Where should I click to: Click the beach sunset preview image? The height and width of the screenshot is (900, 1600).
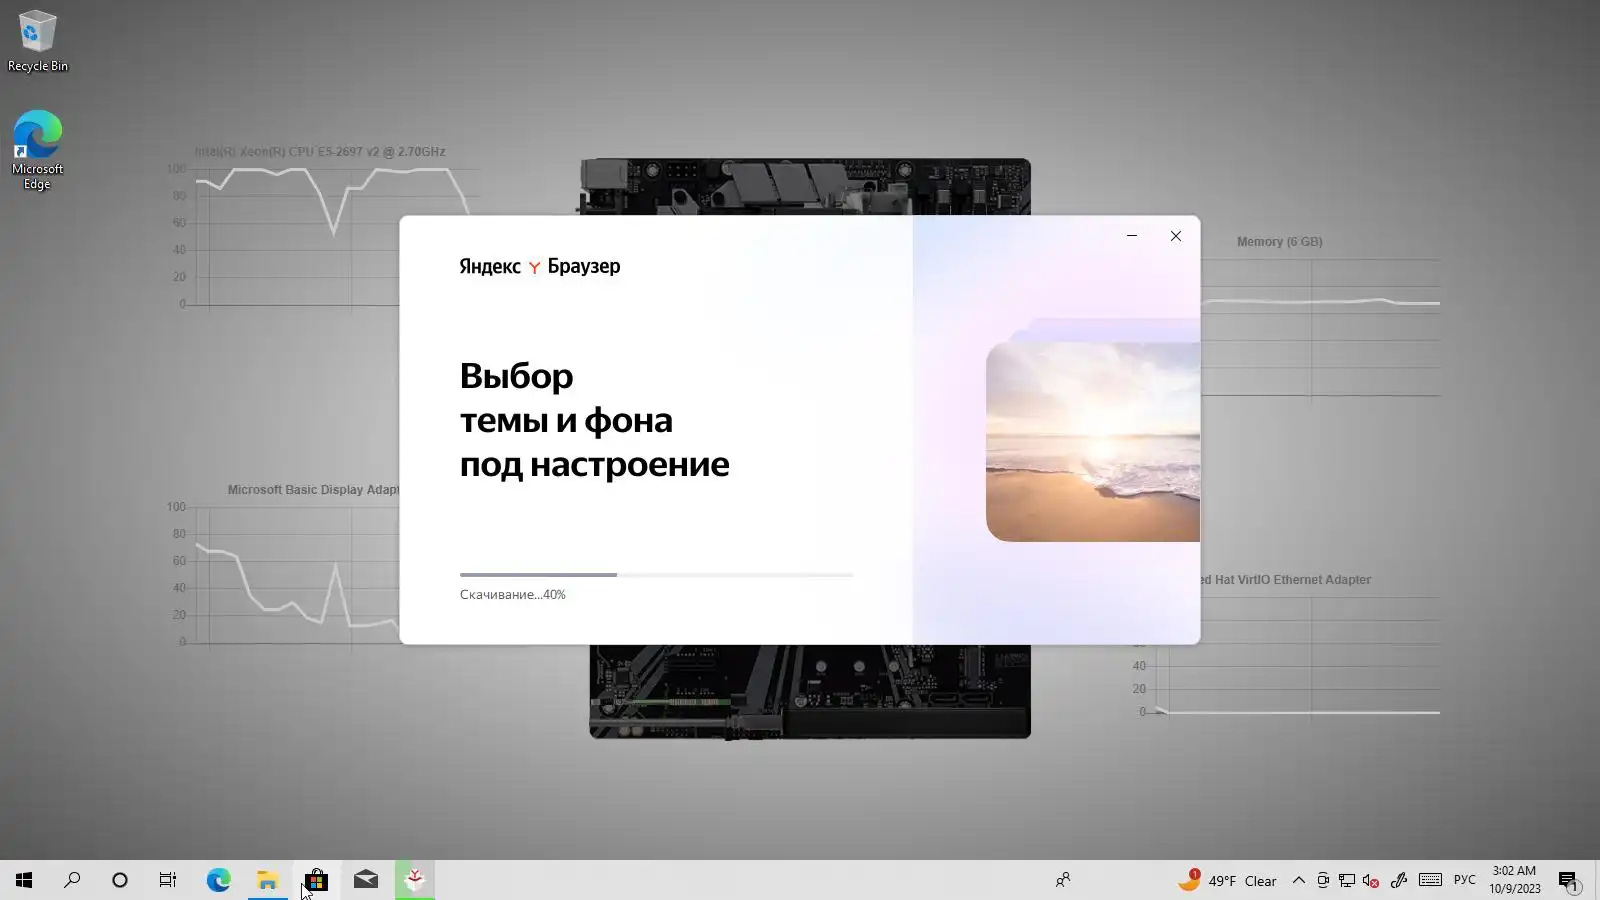point(1093,442)
